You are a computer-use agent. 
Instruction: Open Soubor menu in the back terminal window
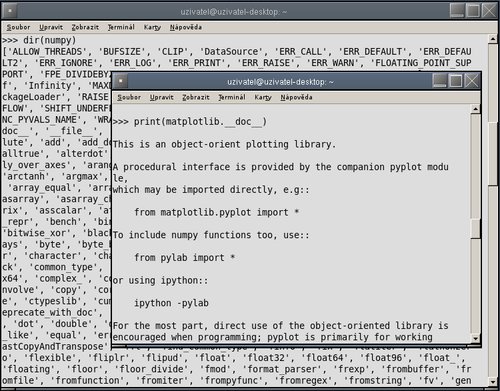pos(18,27)
